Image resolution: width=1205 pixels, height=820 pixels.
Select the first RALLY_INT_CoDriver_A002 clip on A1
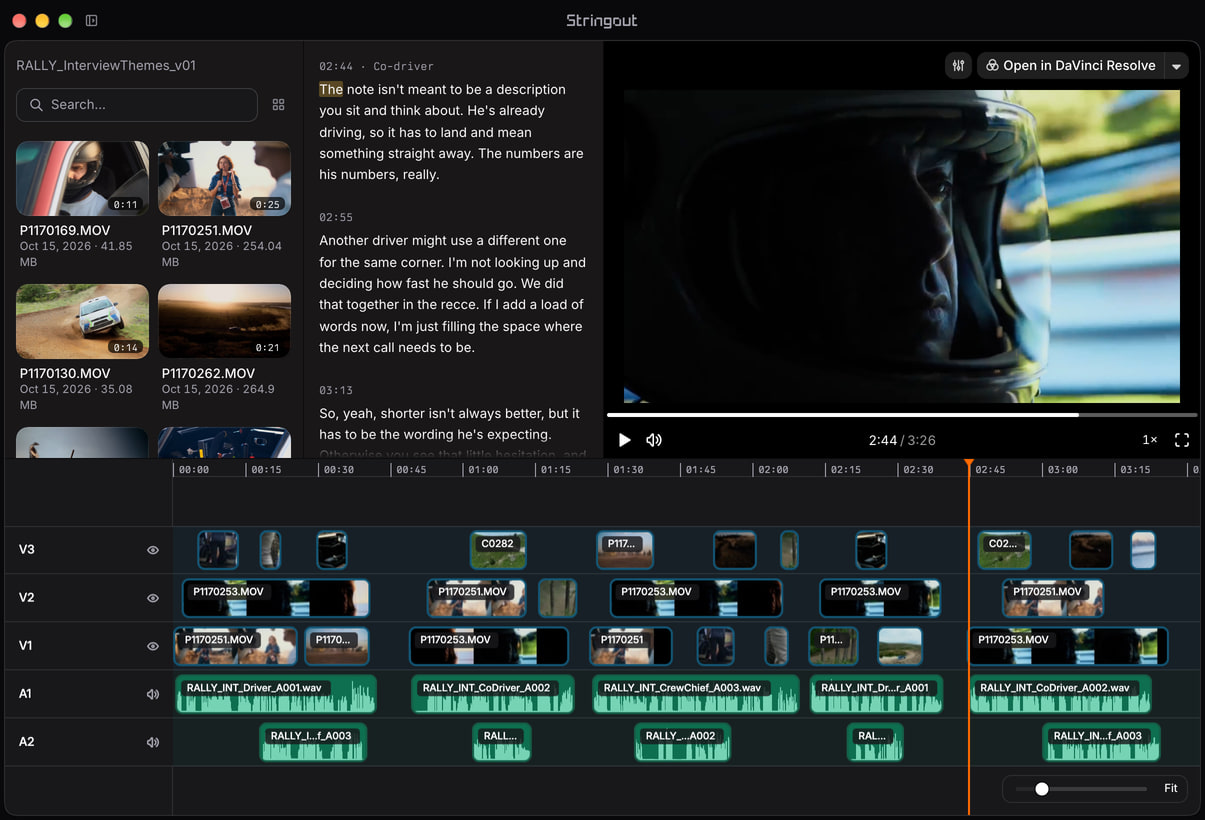coord(493,694)
